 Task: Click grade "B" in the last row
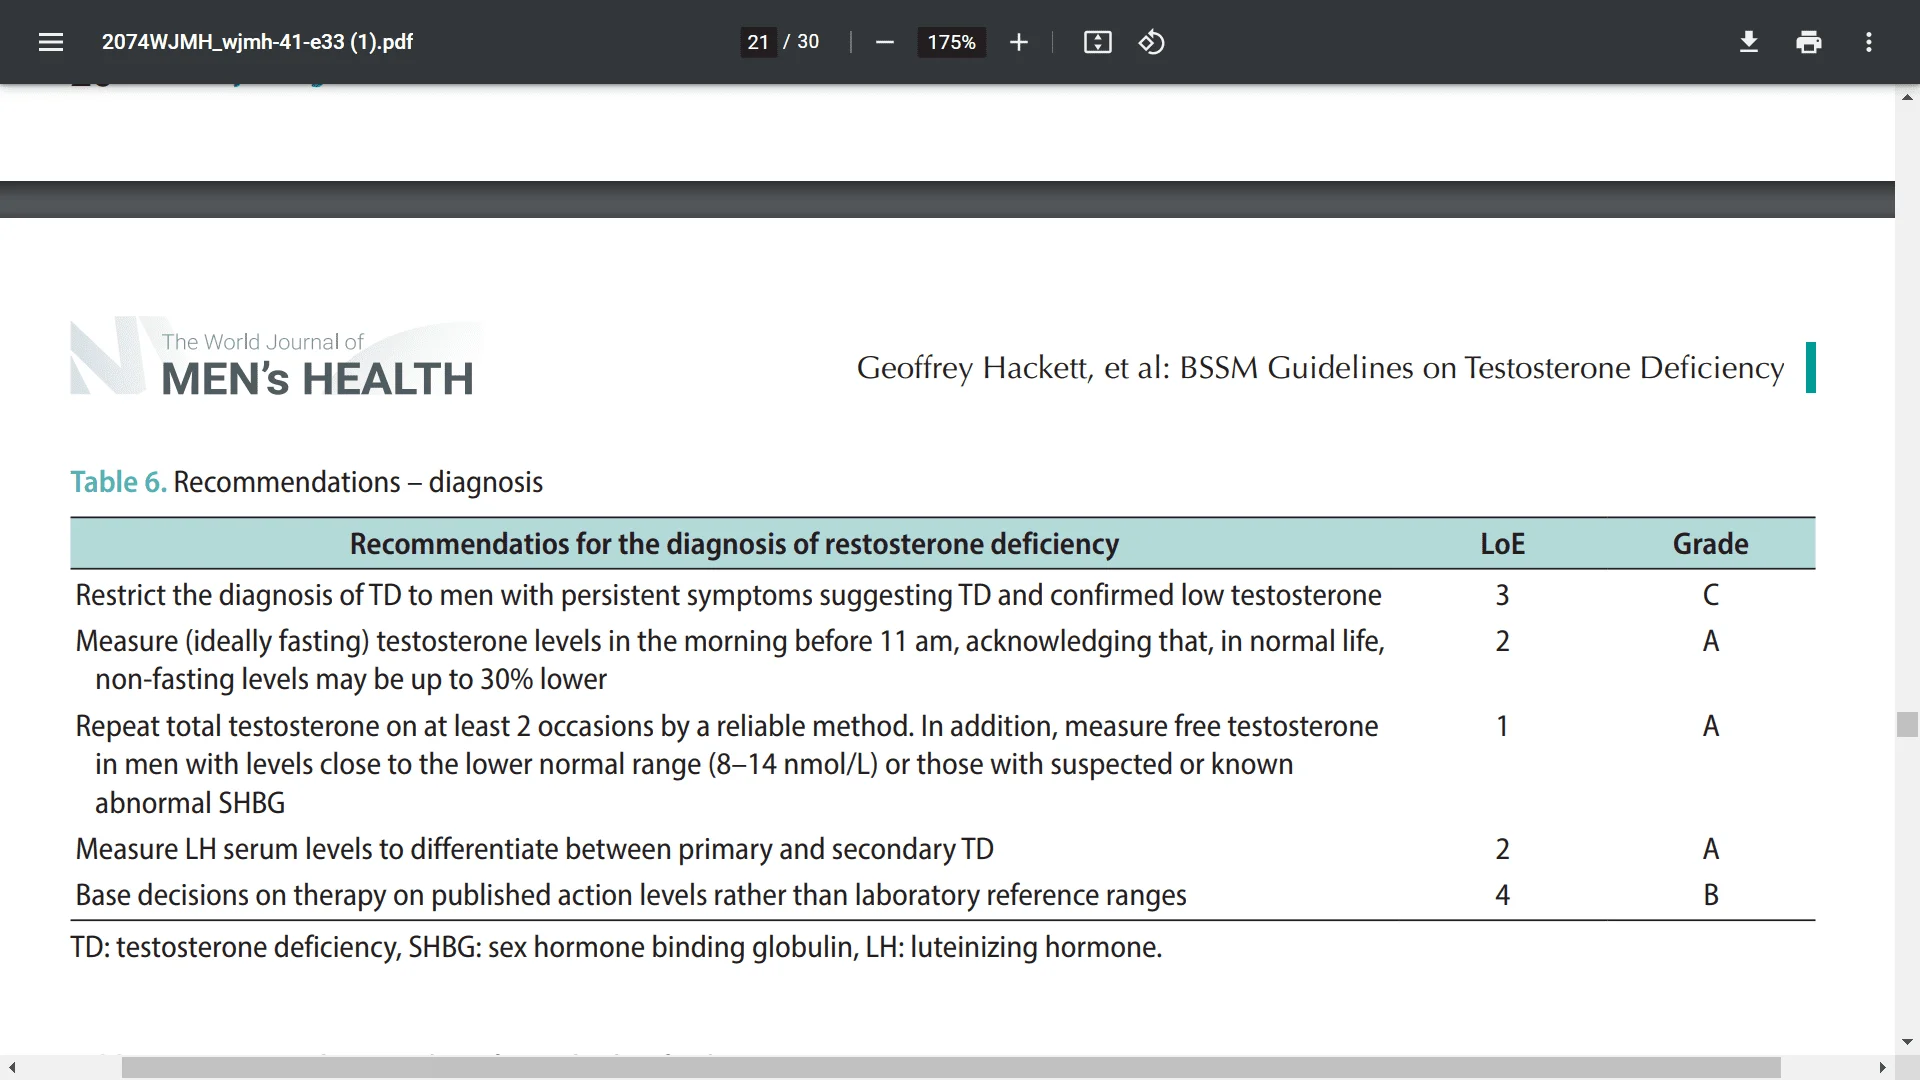point(1711,895)
